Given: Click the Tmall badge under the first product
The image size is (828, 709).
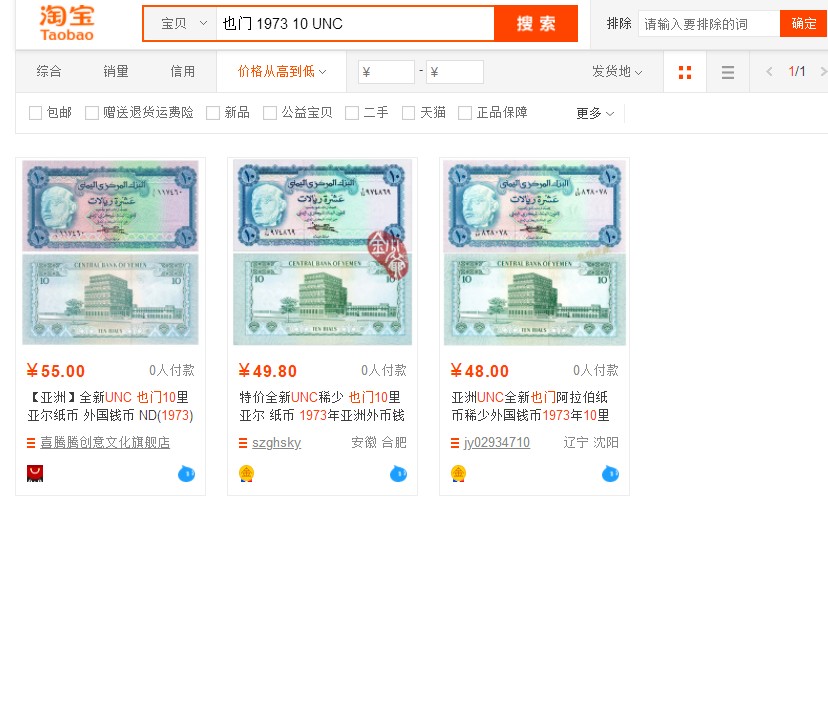Looking at the screenshot, I should [x=34, y=473].
